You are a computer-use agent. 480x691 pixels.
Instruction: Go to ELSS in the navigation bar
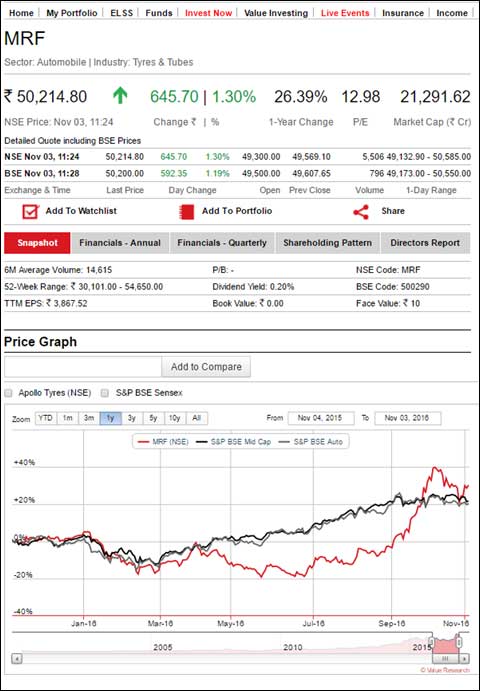click(122, 13)
